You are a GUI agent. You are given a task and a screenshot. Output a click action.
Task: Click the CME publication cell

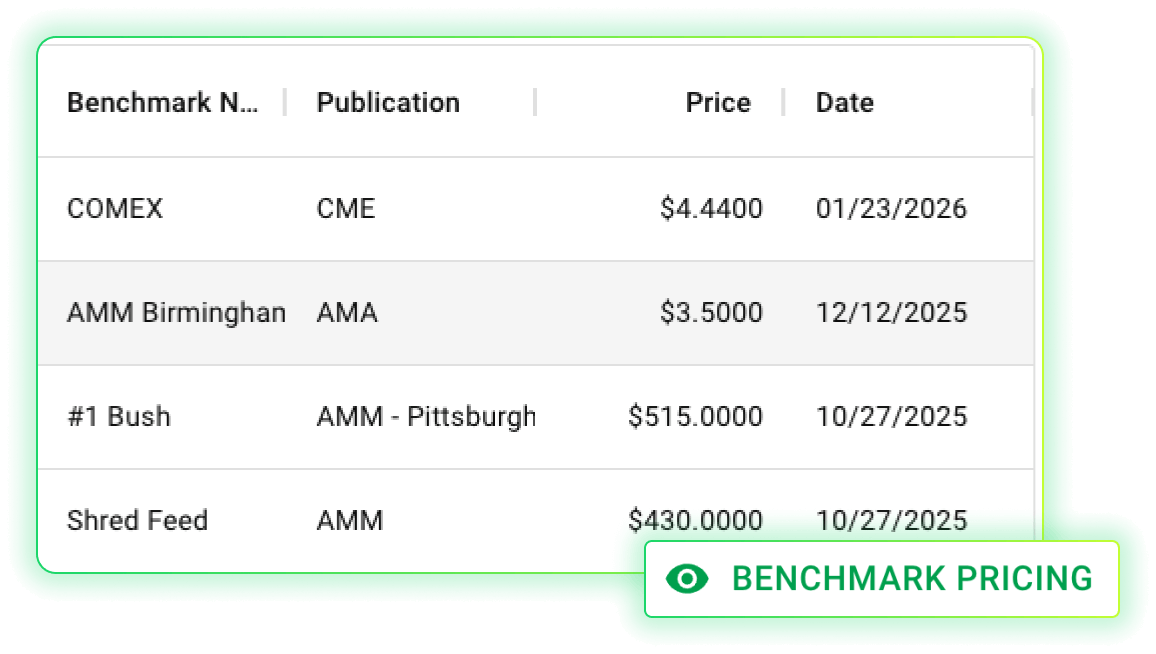[346, 209]
